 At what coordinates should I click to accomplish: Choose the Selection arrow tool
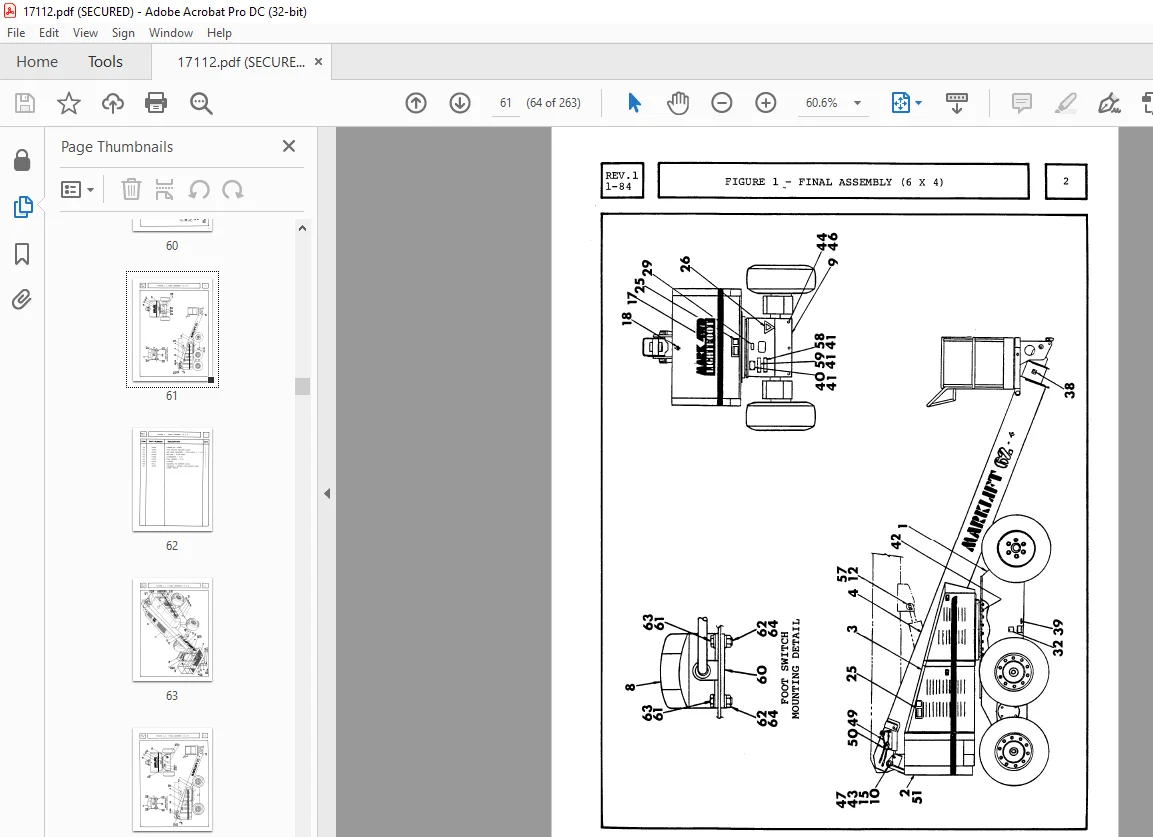[635, 103]
